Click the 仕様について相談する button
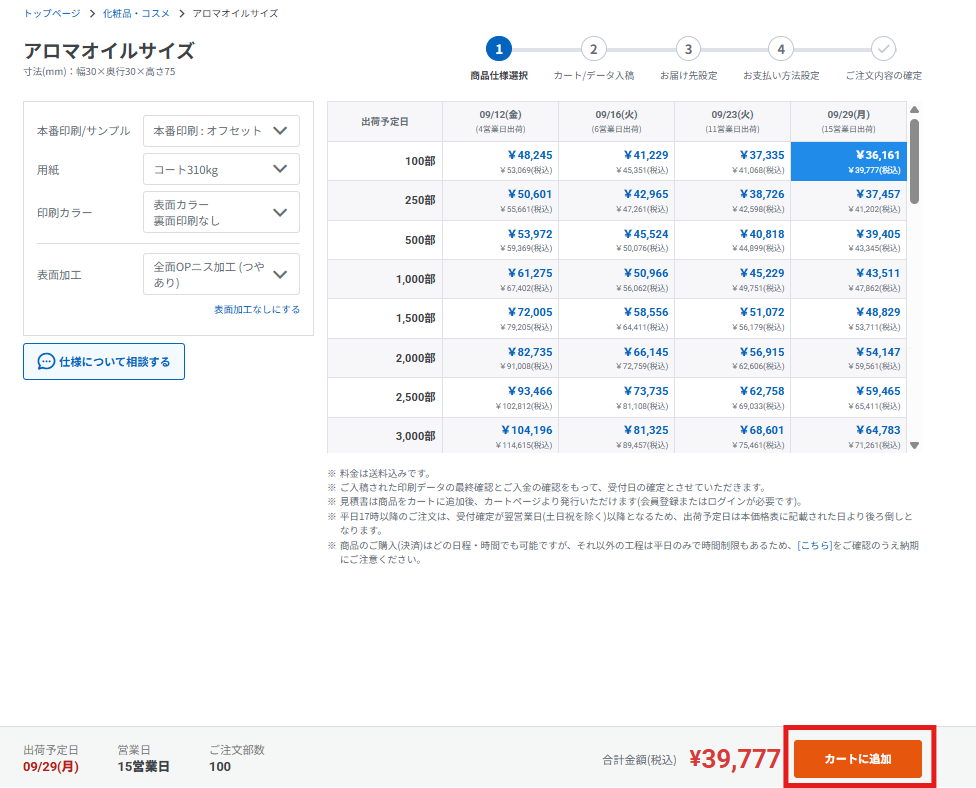Viewport: 976px width, 788px height. [x=104, y=362]
